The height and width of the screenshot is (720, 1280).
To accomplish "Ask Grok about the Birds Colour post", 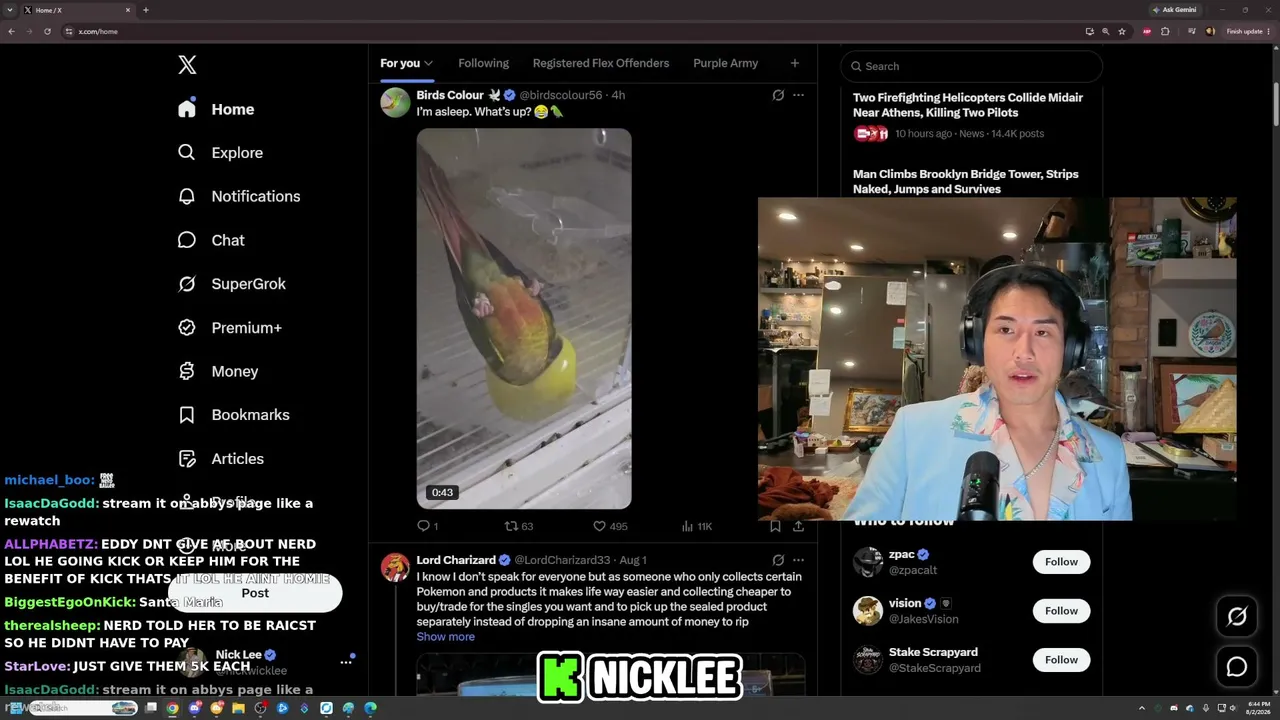I will pyautogui.click(x=778, y=95).
